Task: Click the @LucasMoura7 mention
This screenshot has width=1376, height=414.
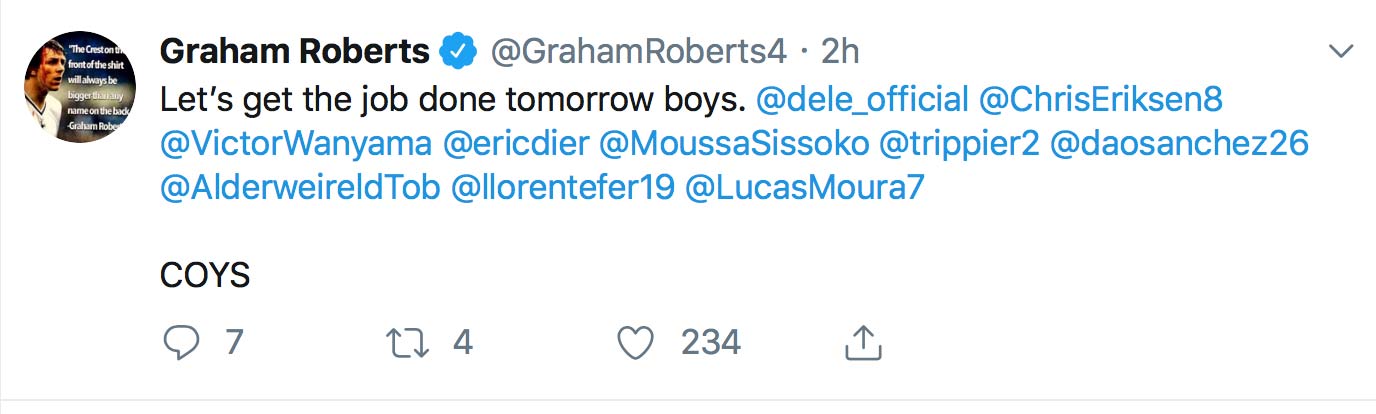Action: pos(805,189)
